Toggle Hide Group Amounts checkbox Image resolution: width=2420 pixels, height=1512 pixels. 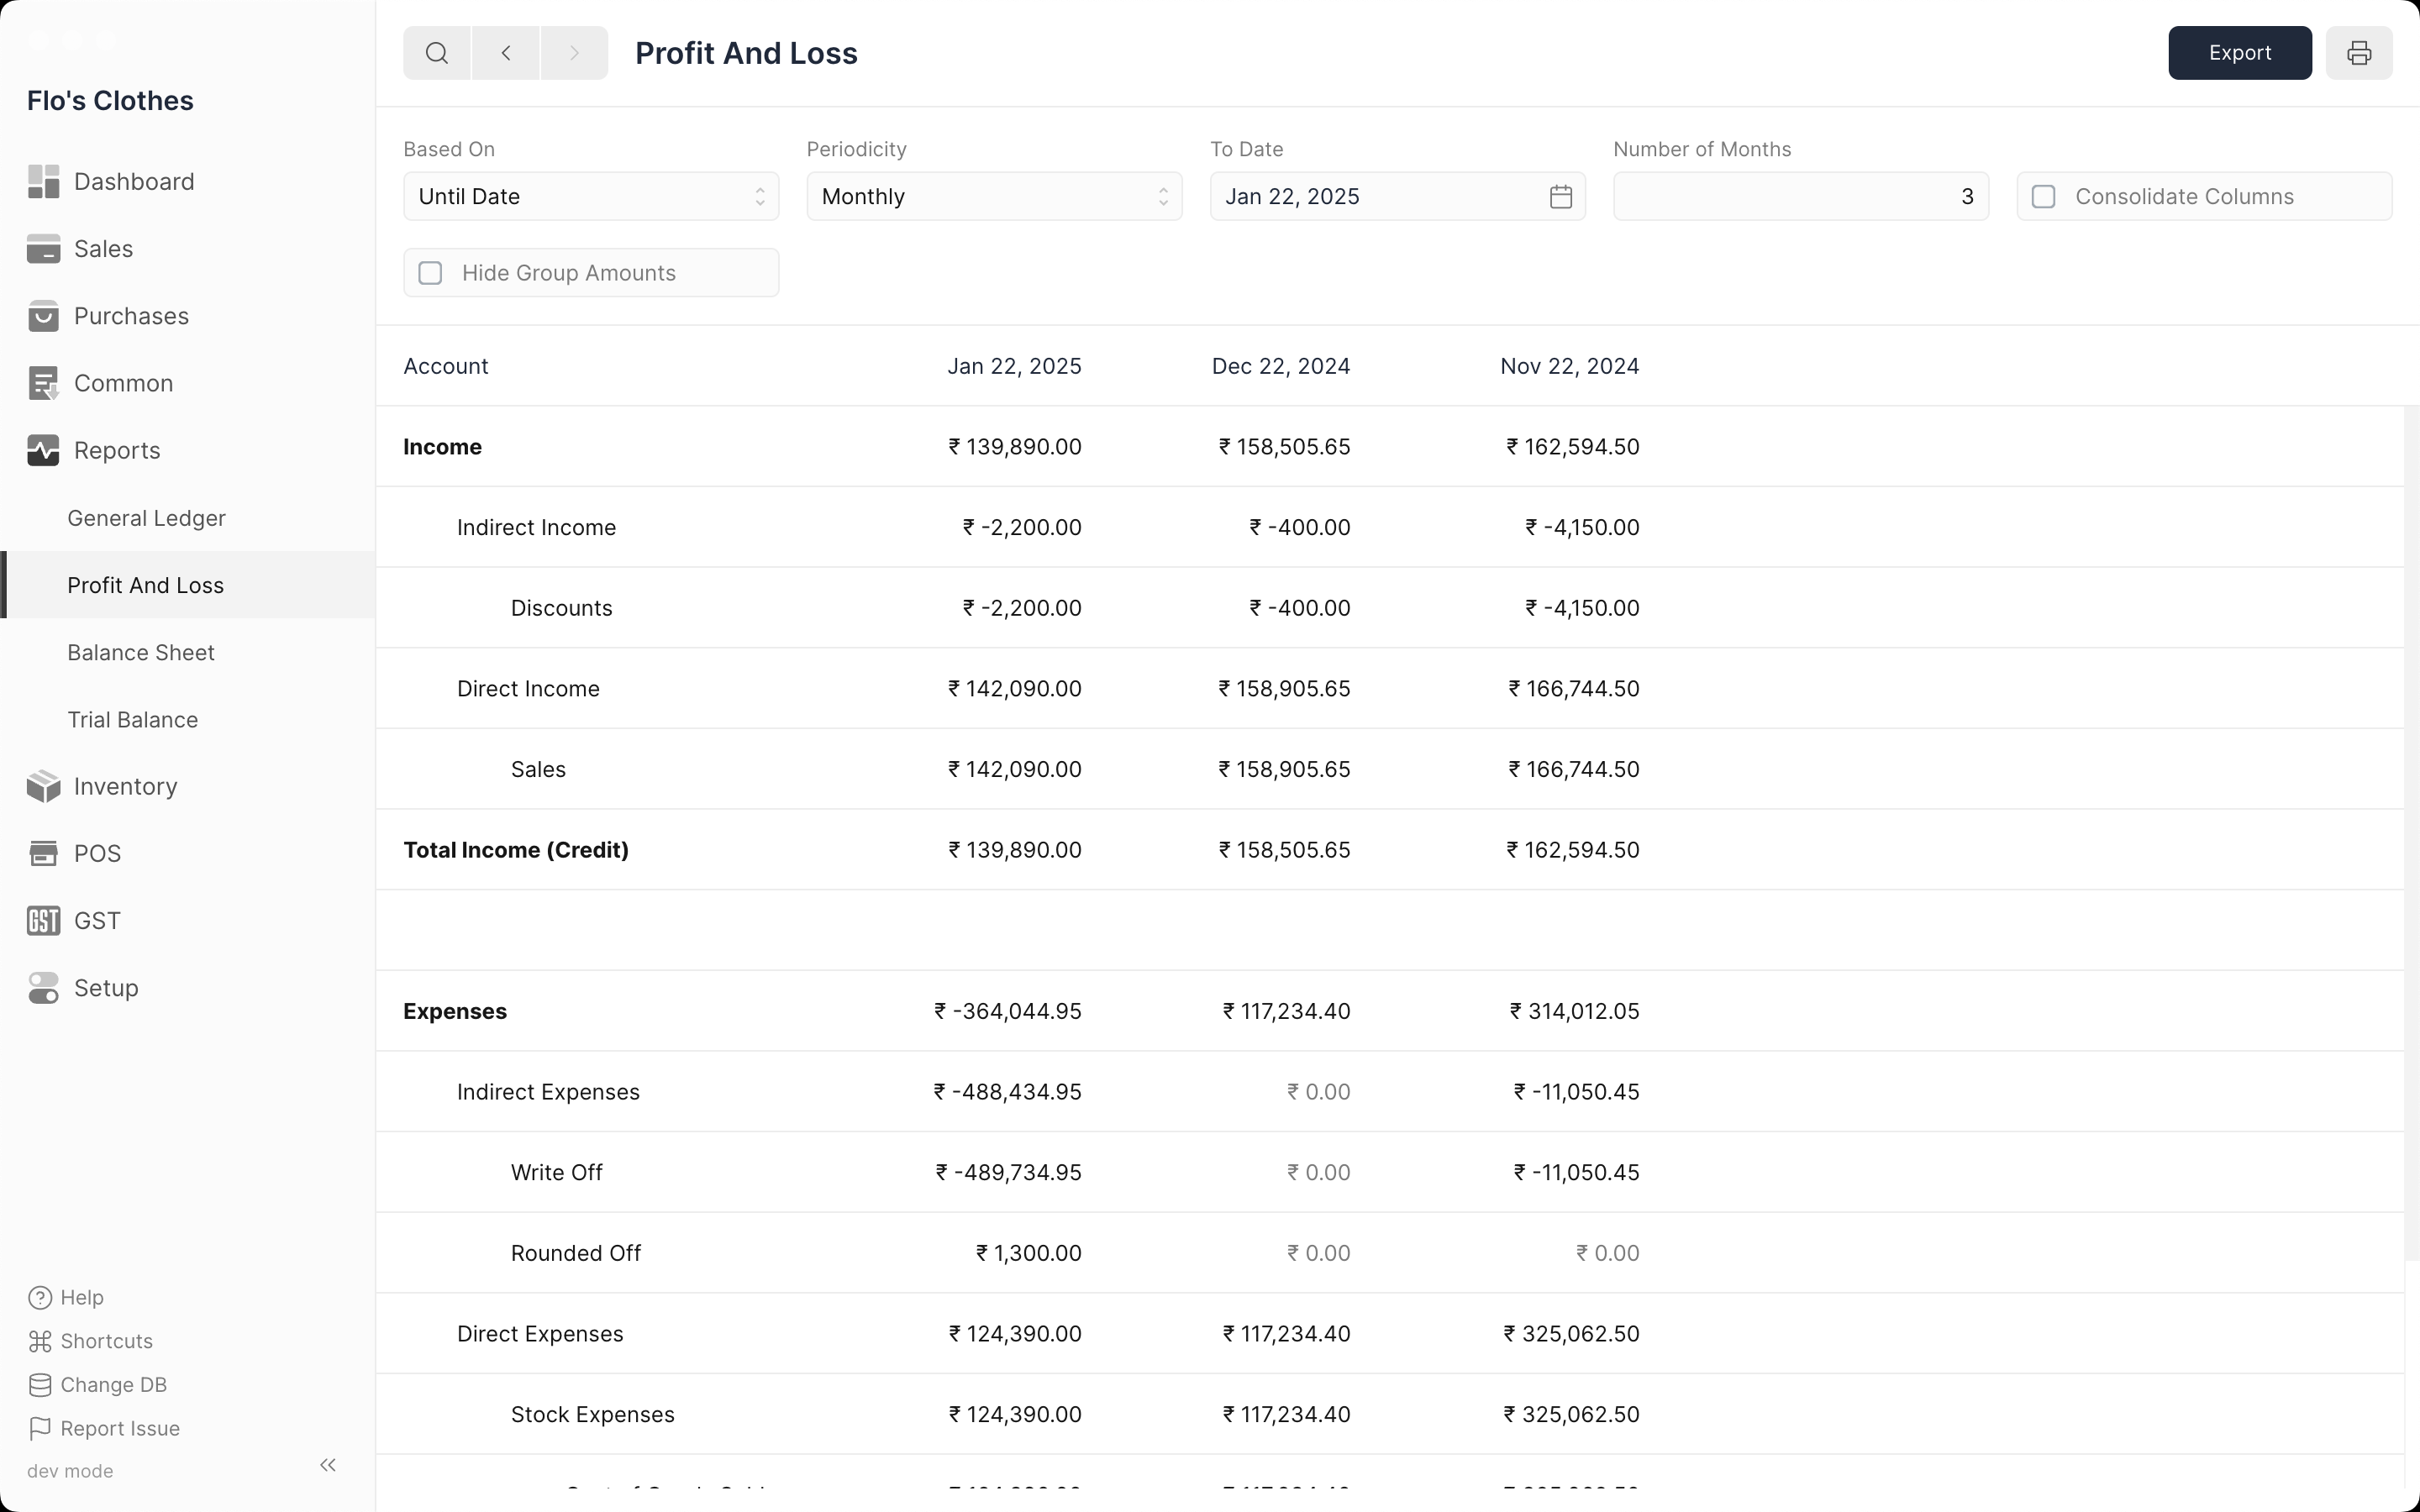click(x=430, y=273)
